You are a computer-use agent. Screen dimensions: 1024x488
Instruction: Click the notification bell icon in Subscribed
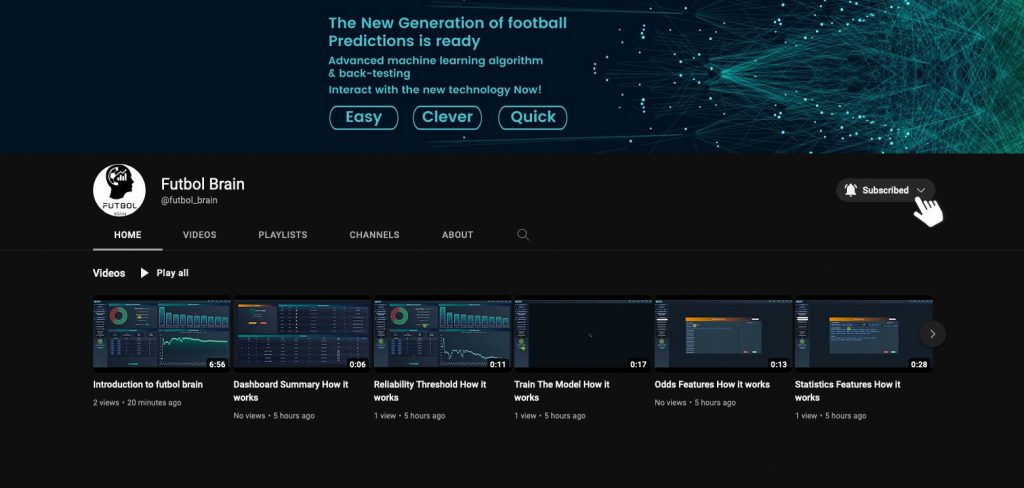click(x=850, y=190)
